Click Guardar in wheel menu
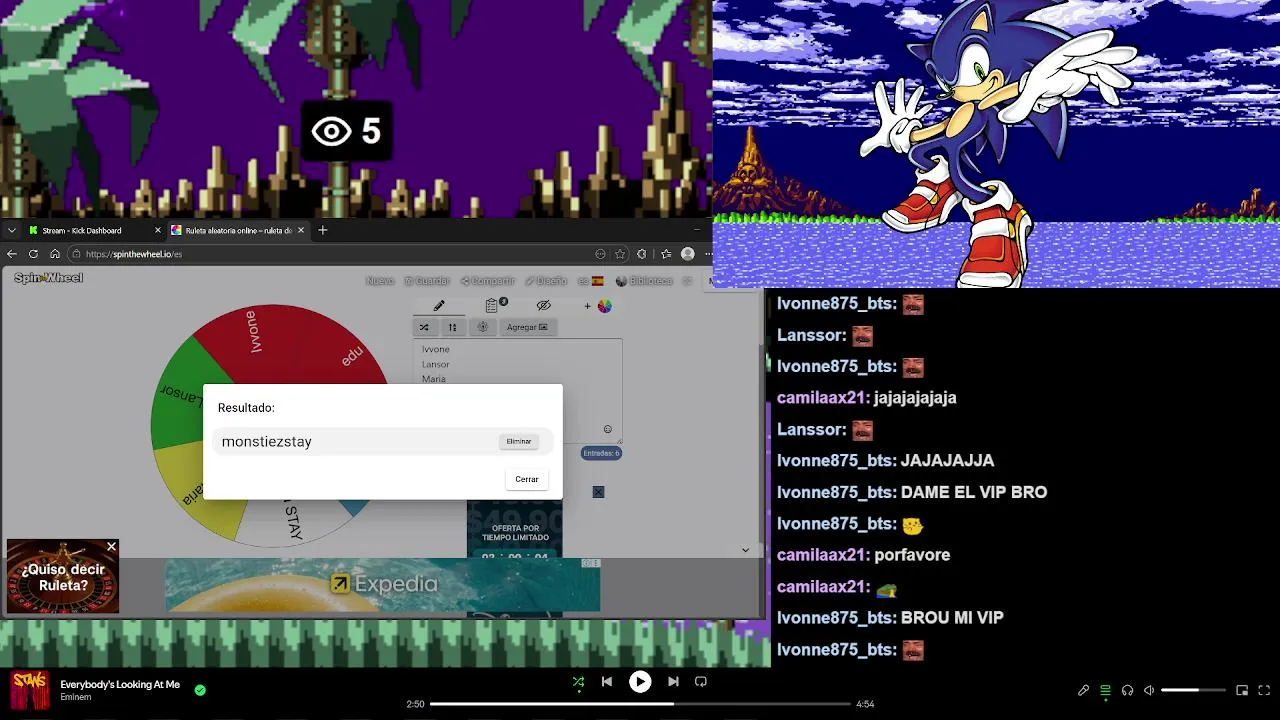Viewport: 1280px width, 720px height. tap(427, 281)
